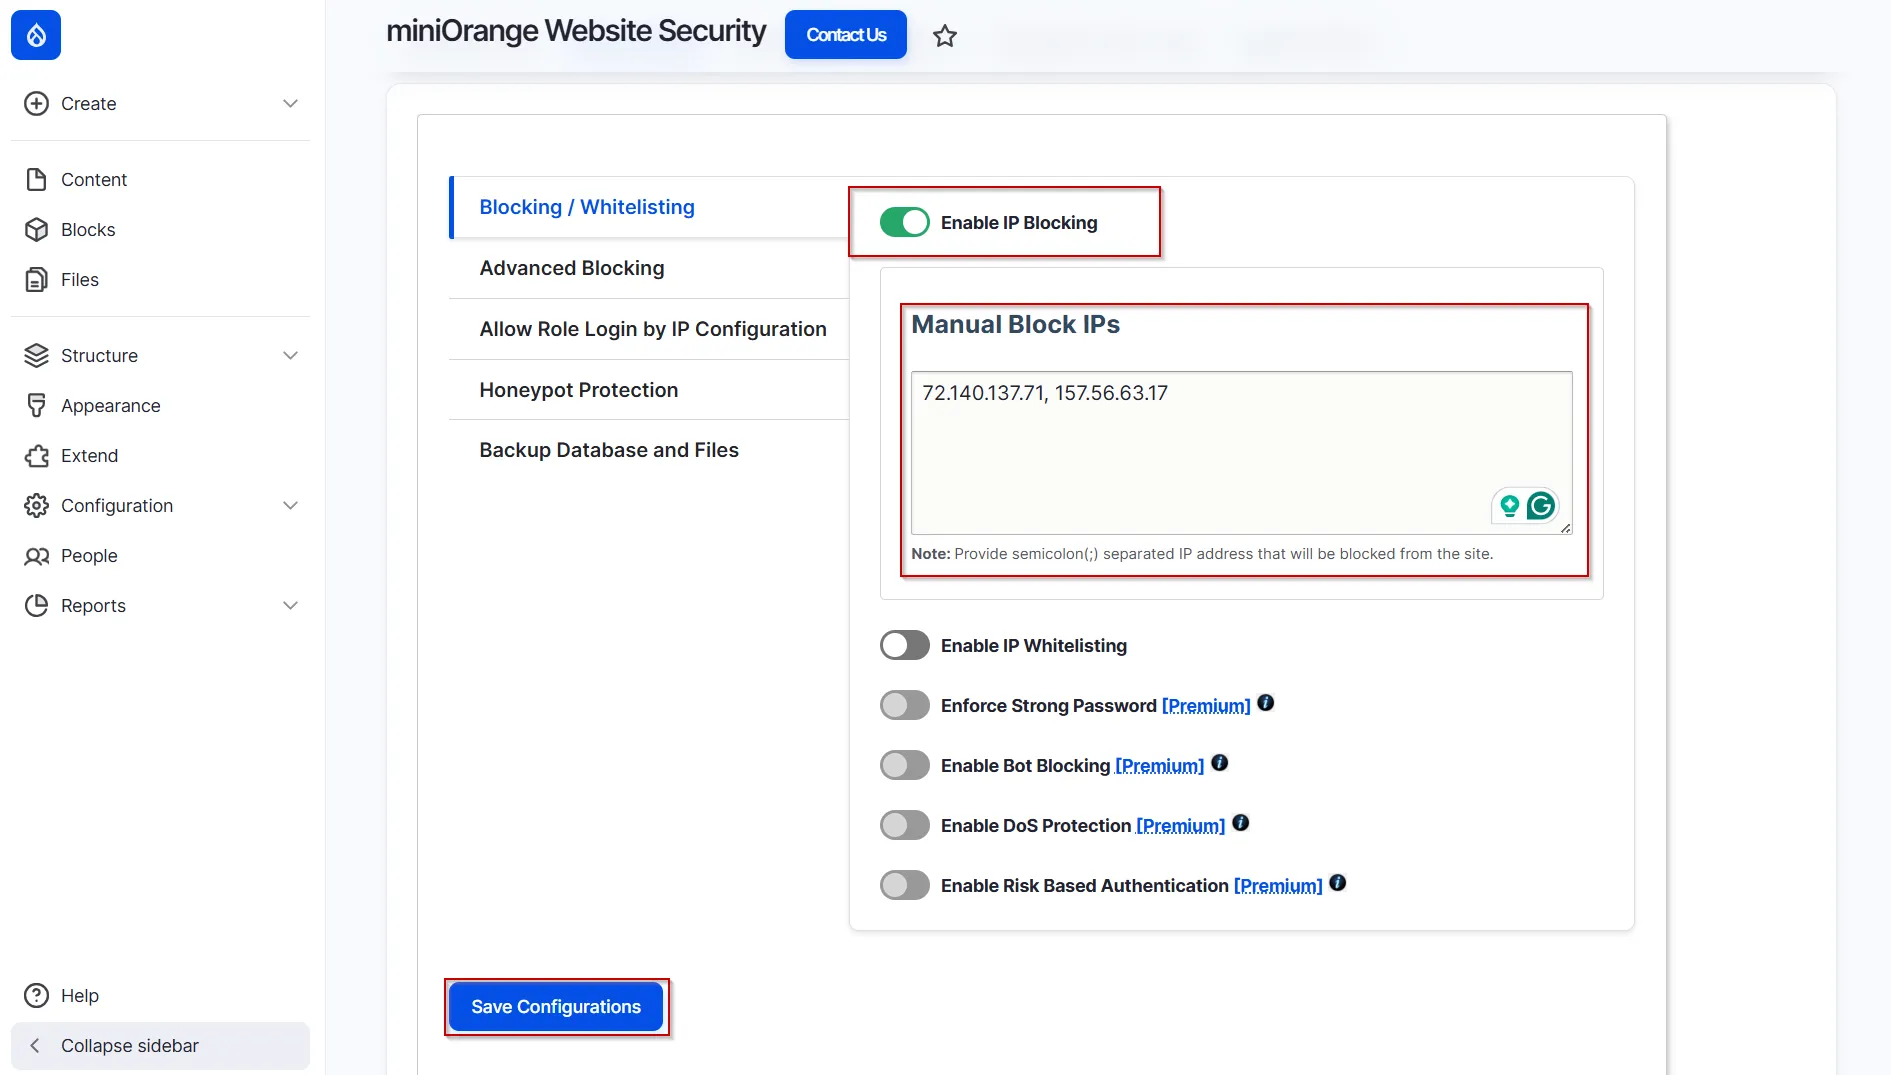Toggle Enable IP Whitelisting switch

(x=905, y=645)
